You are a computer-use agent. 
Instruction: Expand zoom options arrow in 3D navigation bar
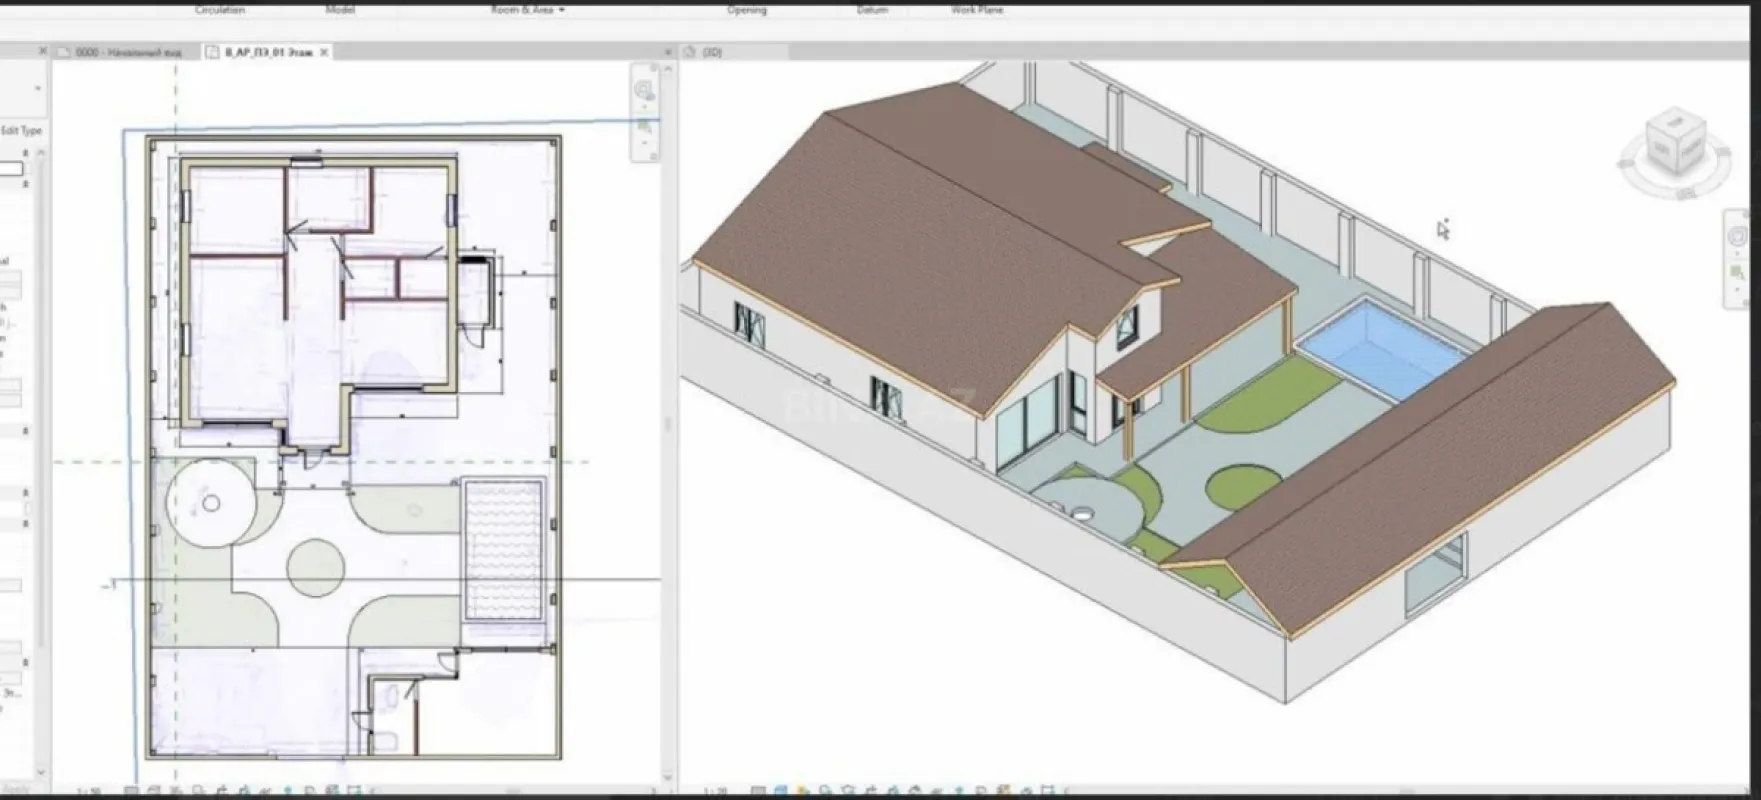(1737, 289)
